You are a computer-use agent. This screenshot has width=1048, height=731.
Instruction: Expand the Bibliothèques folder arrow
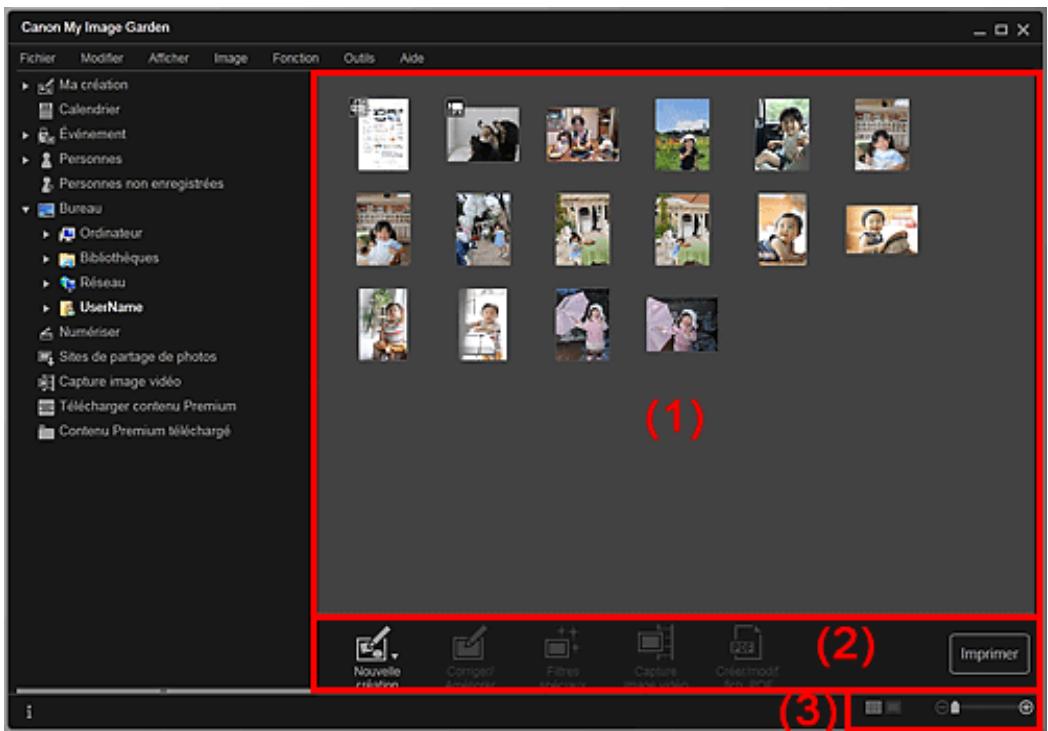[x=45, y=258]
